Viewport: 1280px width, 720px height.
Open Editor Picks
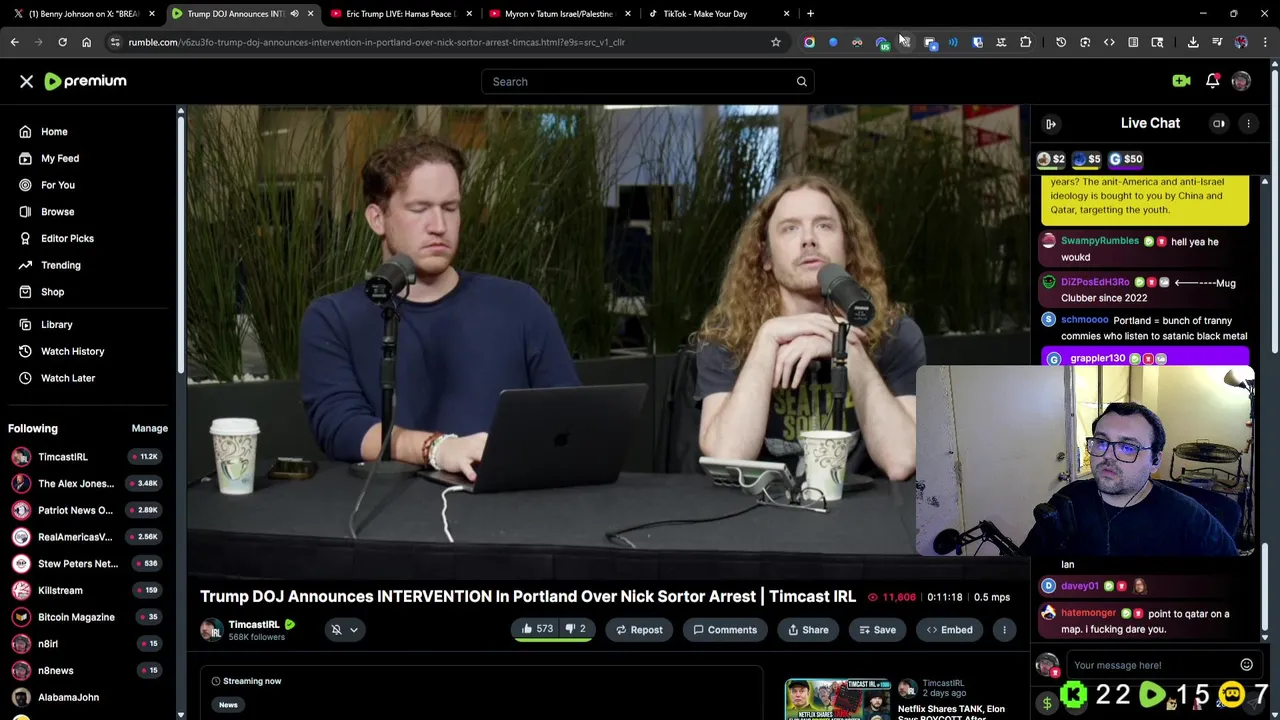(x=67, y=238)
